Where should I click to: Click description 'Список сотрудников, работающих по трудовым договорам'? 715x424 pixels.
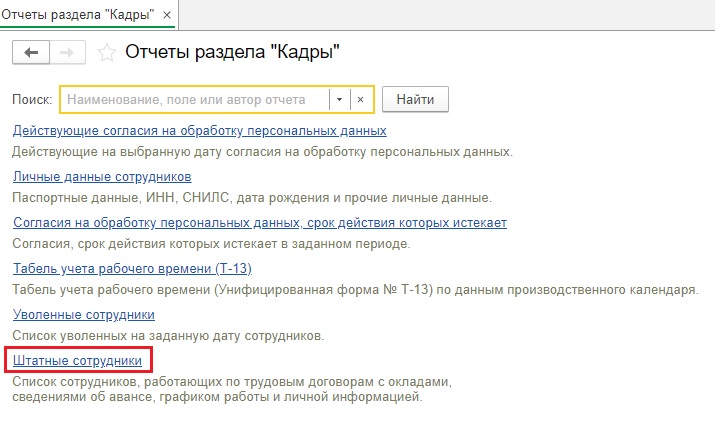(232, 389)
